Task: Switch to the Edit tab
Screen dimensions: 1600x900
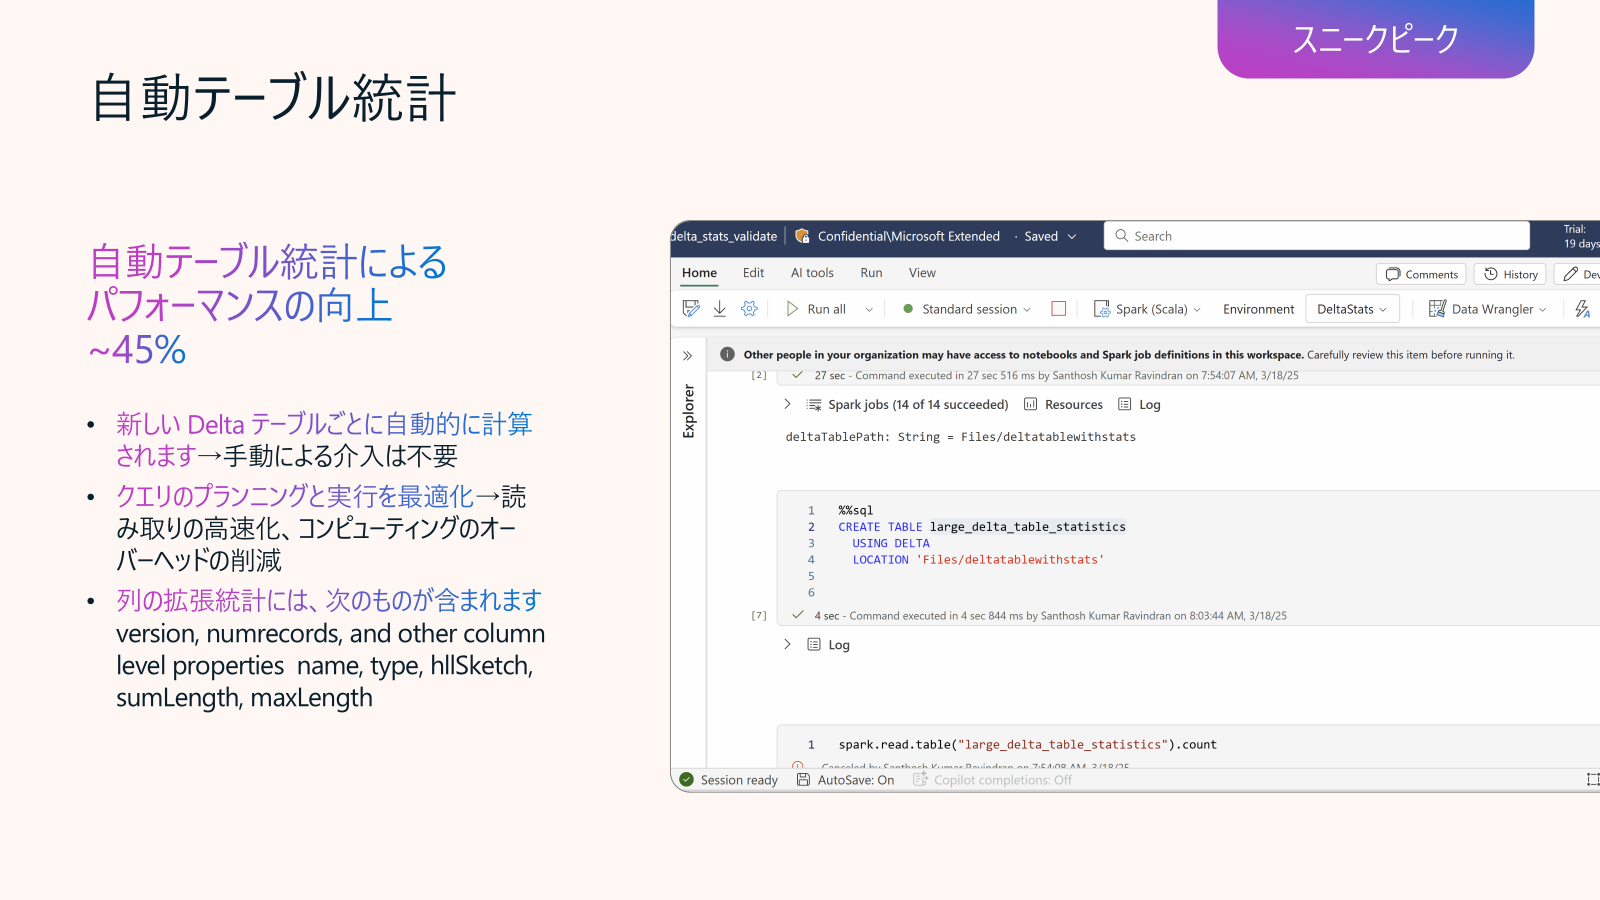Action: 753,273
